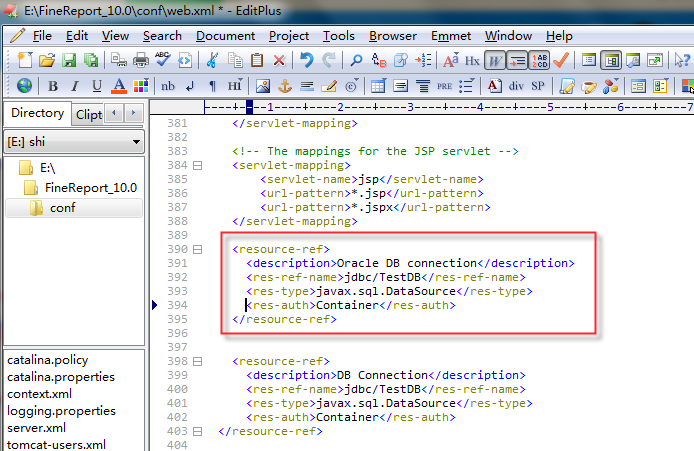Toggle auto indent button
694x451 pixels.
[517, 60]
